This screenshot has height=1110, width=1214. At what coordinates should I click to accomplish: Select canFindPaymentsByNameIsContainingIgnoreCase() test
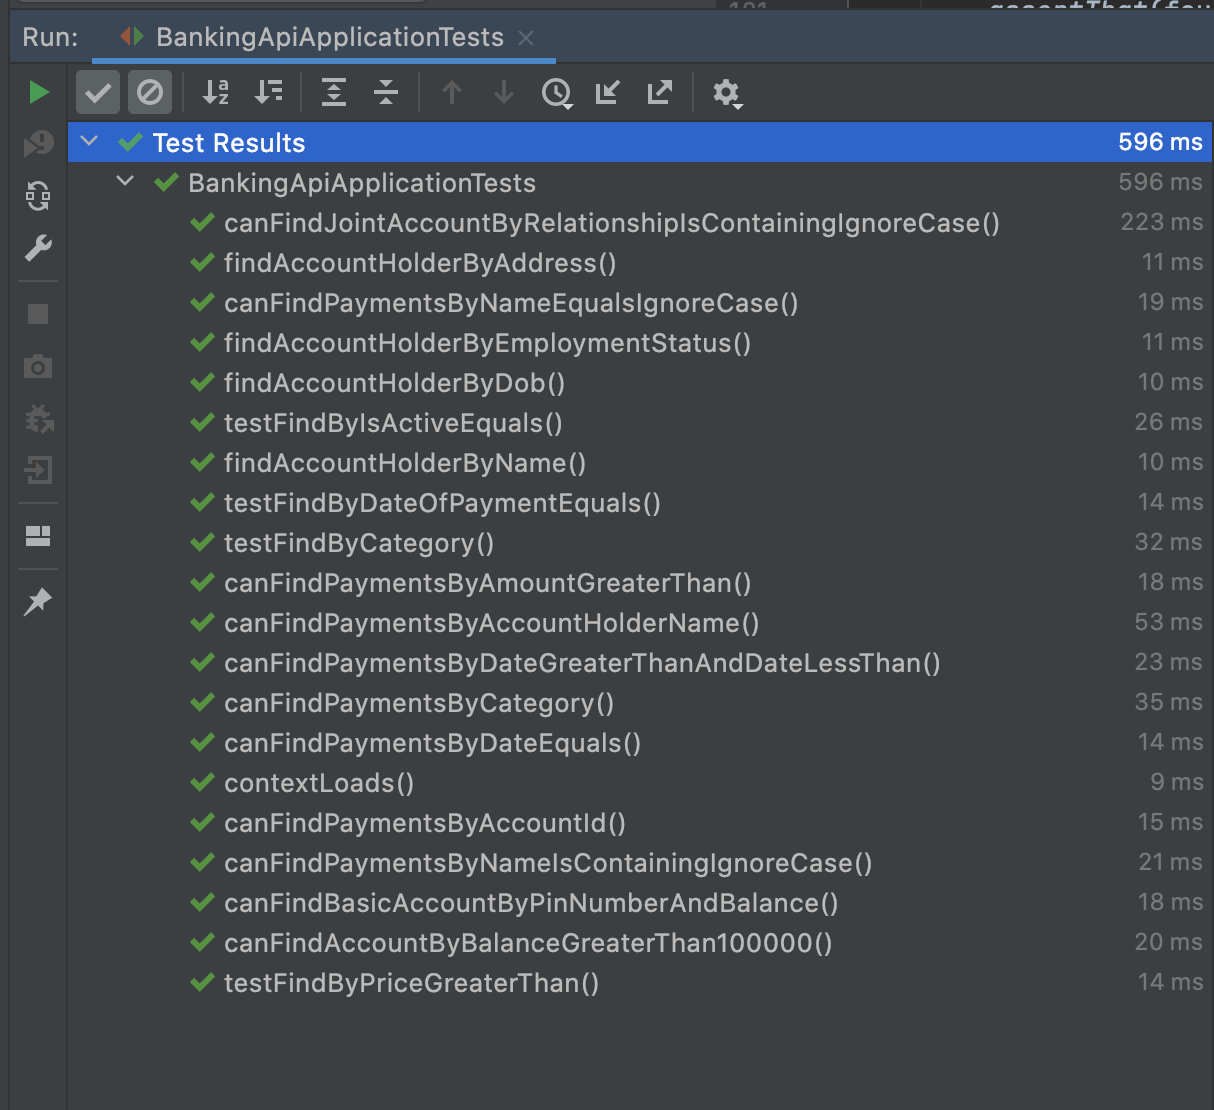click(x=548, y=863)
